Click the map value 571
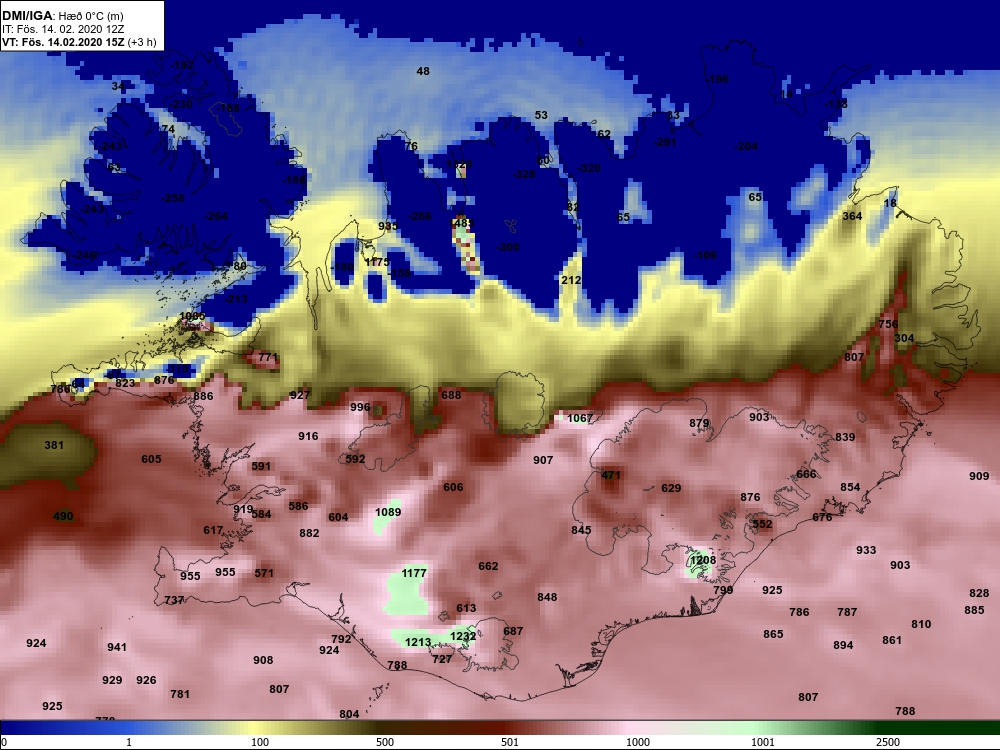Screen dimensions: 1000x750 point(264,573)
